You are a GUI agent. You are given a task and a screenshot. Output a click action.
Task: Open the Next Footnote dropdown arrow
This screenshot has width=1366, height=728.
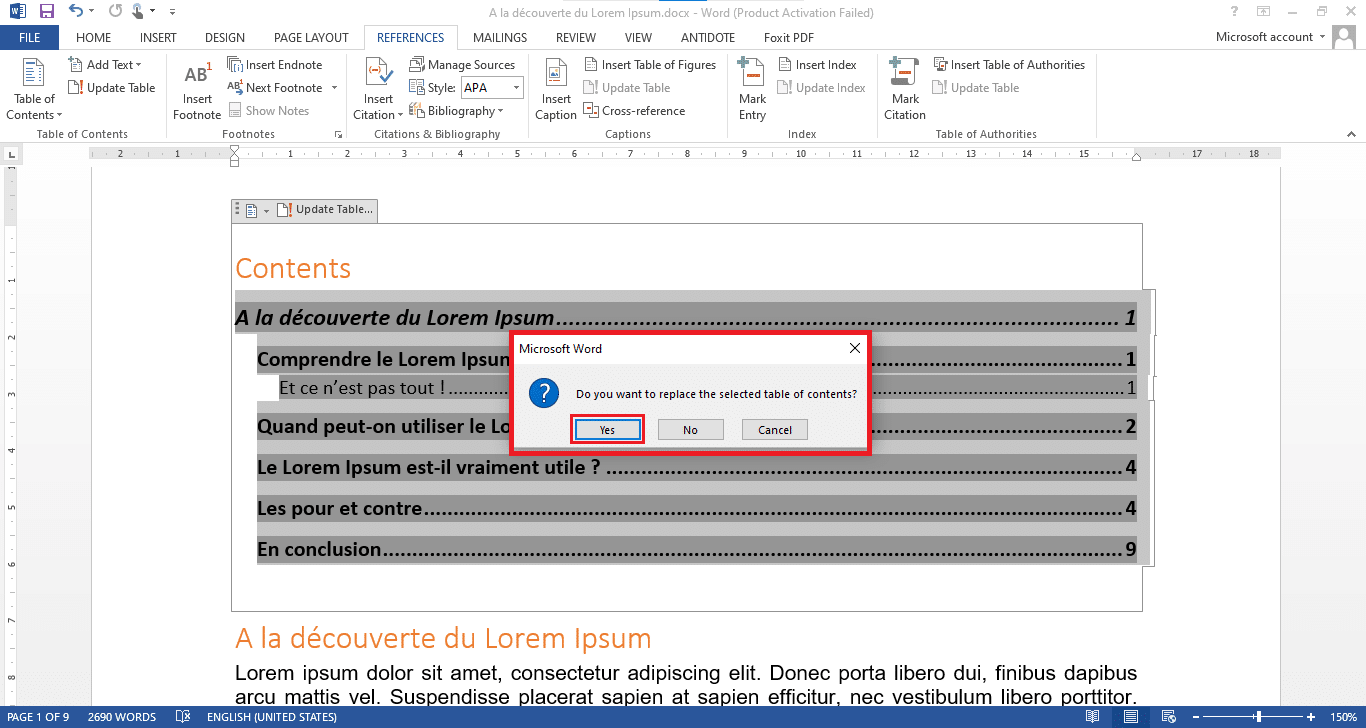click(334, 88)
